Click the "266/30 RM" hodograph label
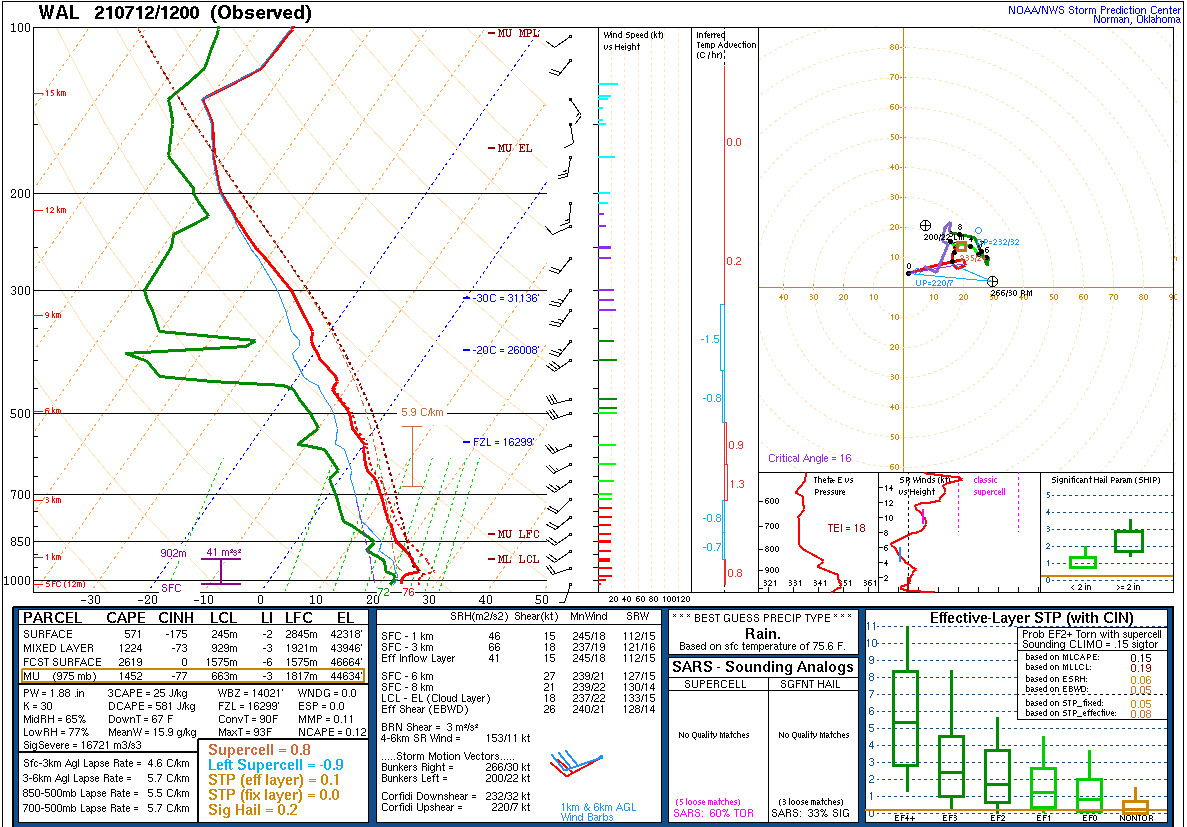The image size is (1187, 827). click(1012, 292)
